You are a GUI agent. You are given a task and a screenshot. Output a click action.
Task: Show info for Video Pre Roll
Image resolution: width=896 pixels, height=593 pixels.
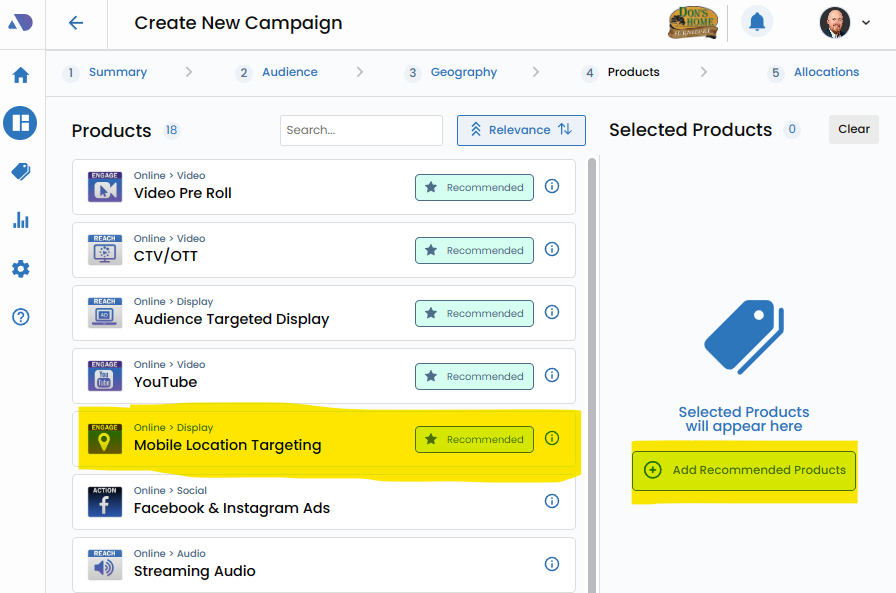551,187
